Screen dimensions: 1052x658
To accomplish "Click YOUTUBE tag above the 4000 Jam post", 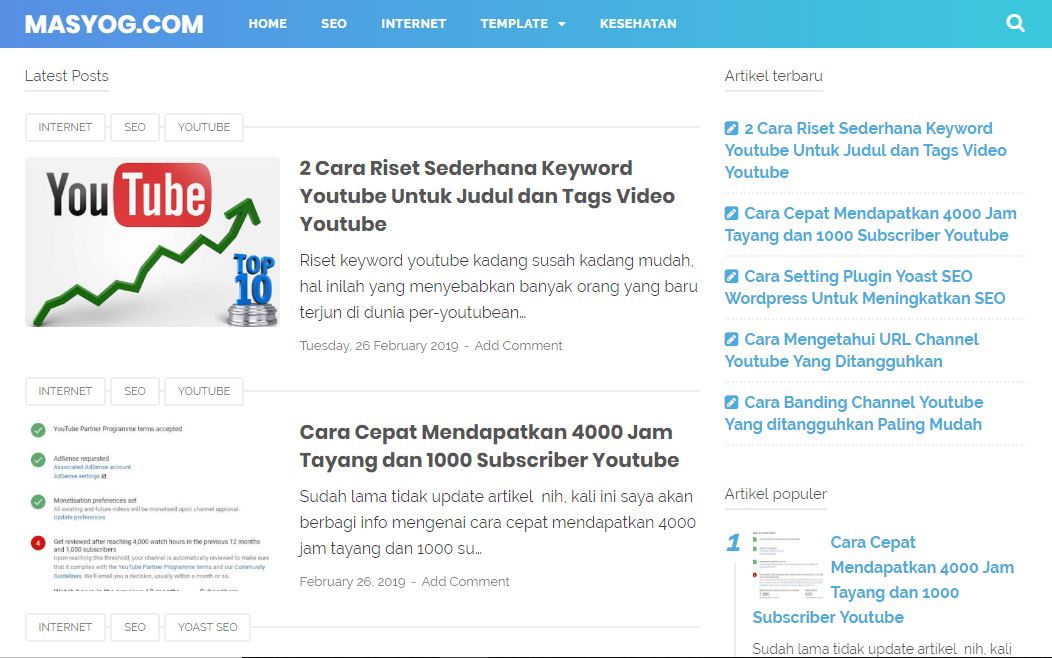I will pos(204,391).
